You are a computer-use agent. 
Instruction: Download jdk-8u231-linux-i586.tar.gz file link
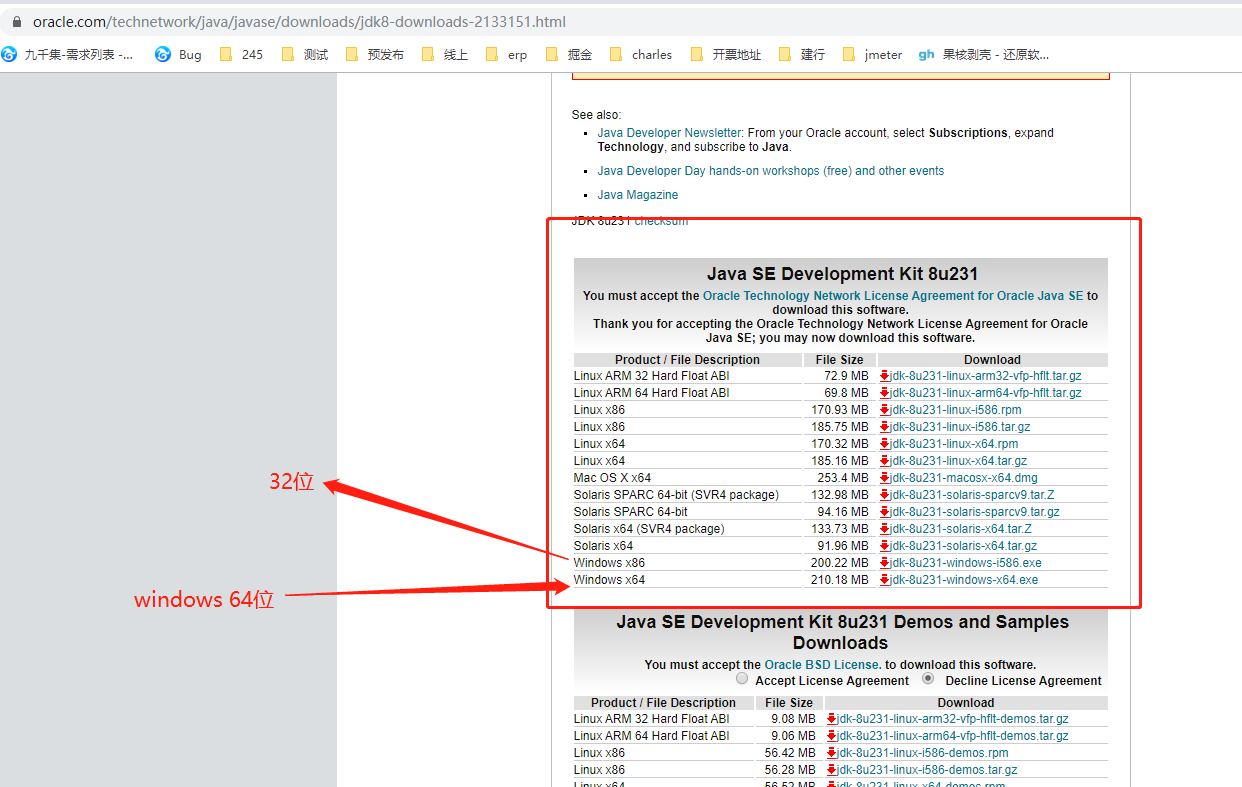[960, 427]
